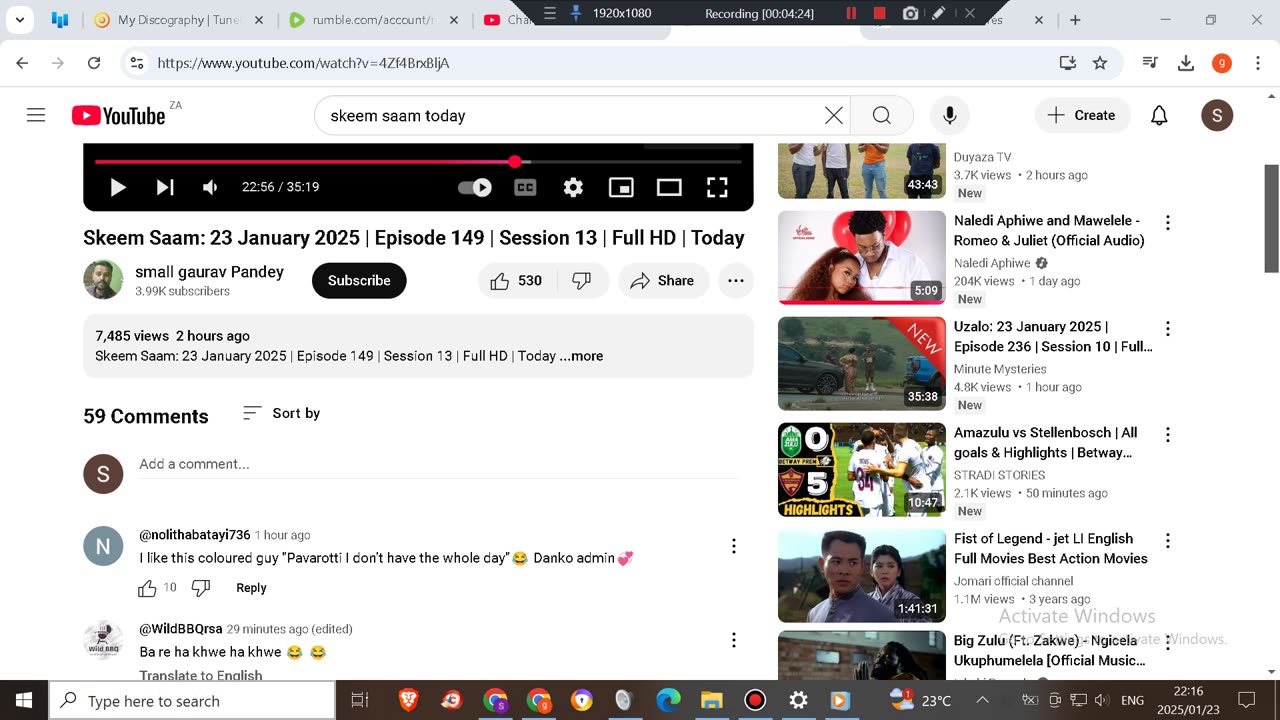Switch to miniplayer mode
The height and width of the screenshot is (720, 1280).
(x=621, y=187)
